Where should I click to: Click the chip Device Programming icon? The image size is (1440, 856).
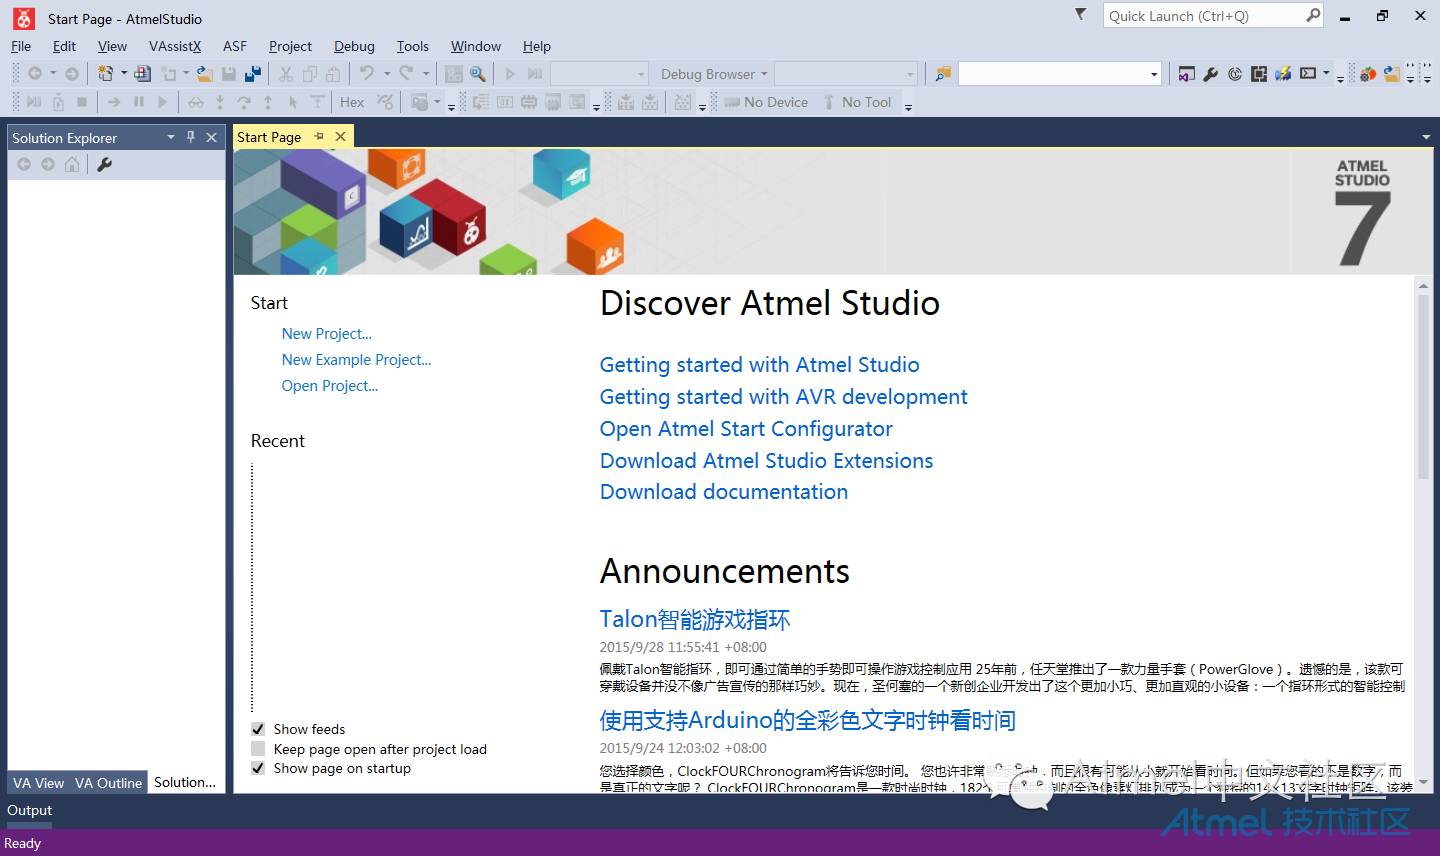coord(1259,74)
